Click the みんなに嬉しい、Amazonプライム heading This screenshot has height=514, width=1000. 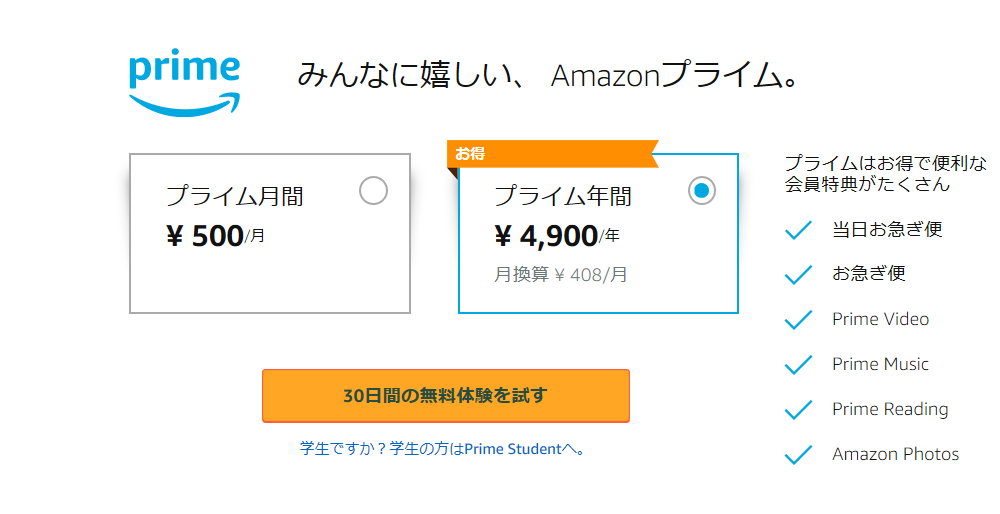coord(548,76)
